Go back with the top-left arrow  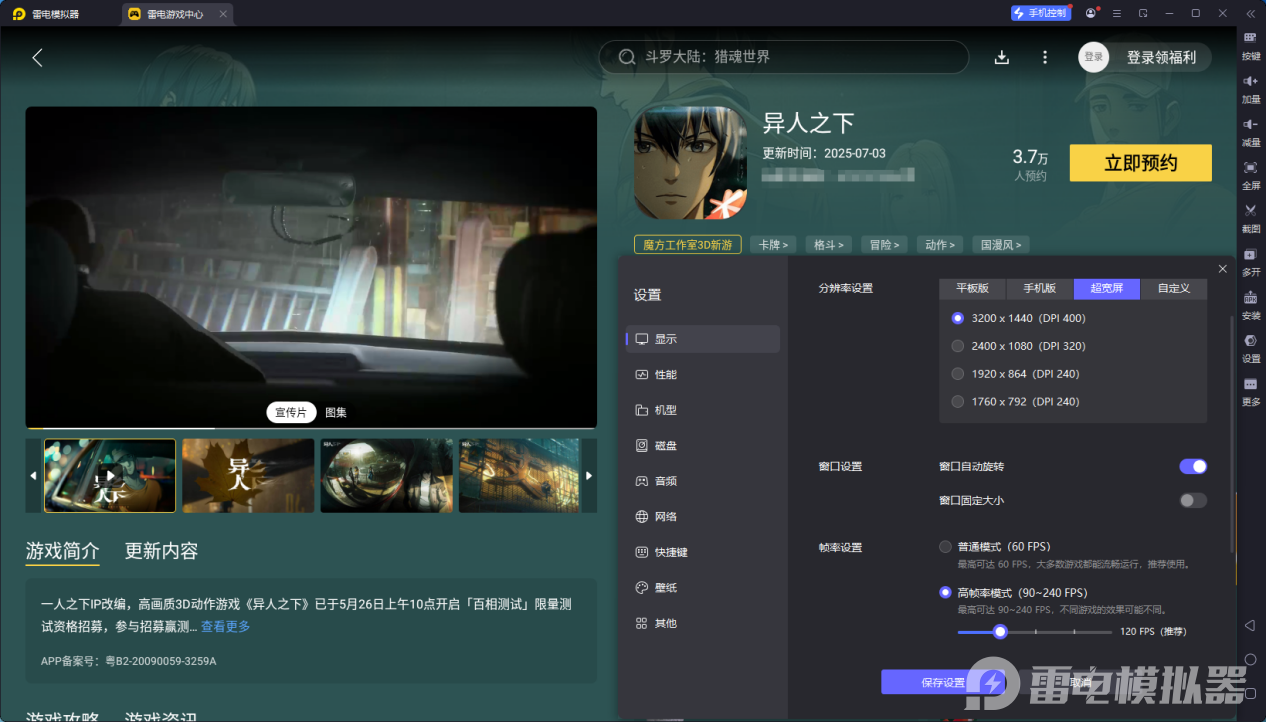pyautogui.click(x=37, y=58)
